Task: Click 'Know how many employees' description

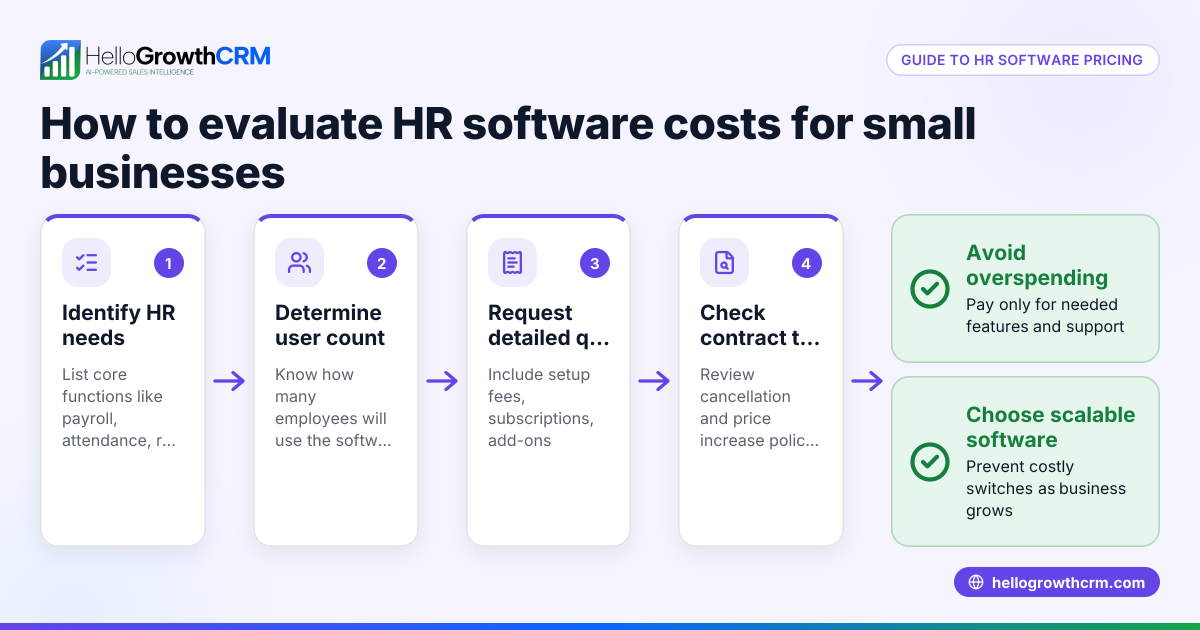Action: tap(331, 407)
